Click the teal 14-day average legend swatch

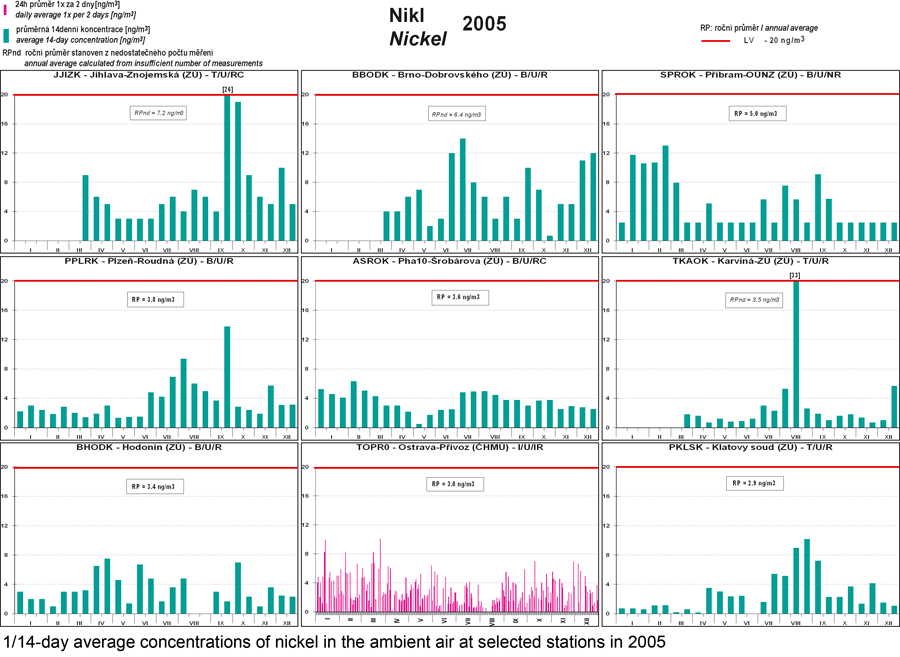coord(6,36)
